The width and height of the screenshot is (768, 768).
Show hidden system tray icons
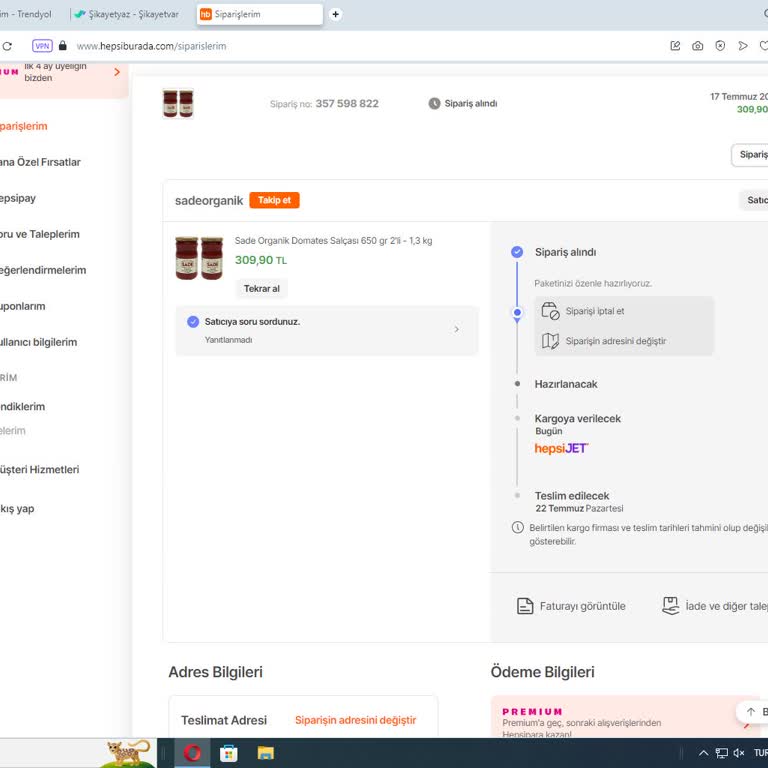tap(704, 753)
